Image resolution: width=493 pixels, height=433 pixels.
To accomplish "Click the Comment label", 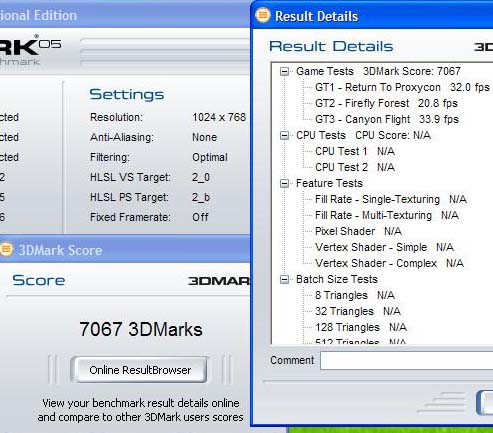I will coord(292,360).
